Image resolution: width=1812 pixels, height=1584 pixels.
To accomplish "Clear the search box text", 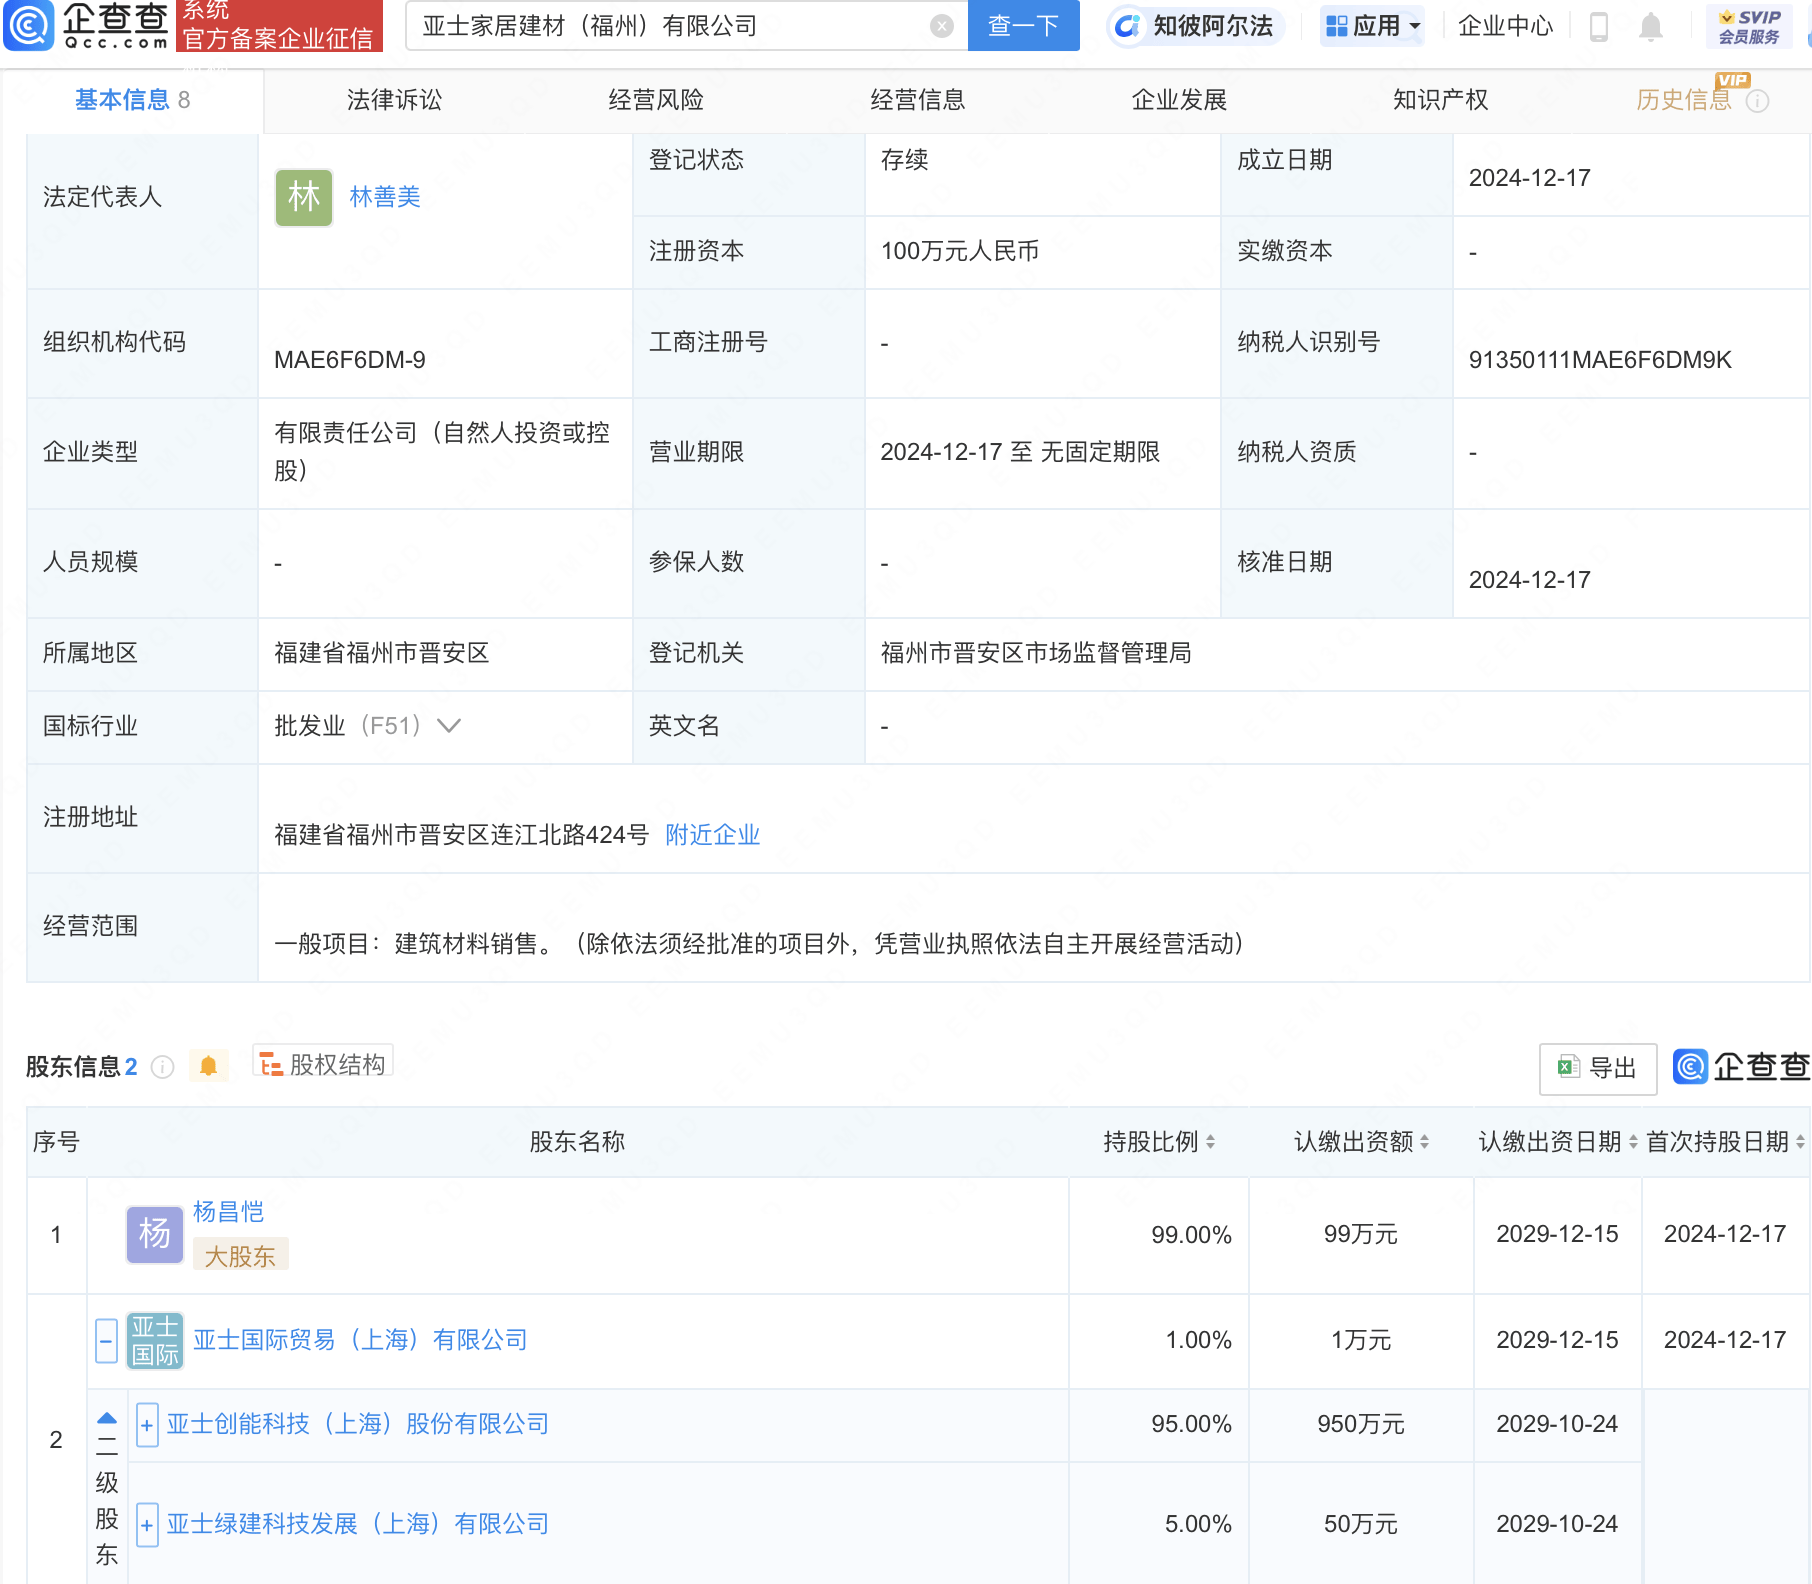I will tap(941, 26).
